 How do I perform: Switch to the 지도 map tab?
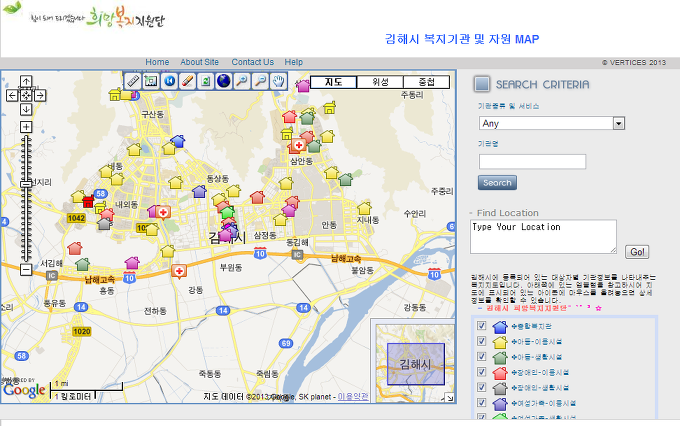(334, 82)
